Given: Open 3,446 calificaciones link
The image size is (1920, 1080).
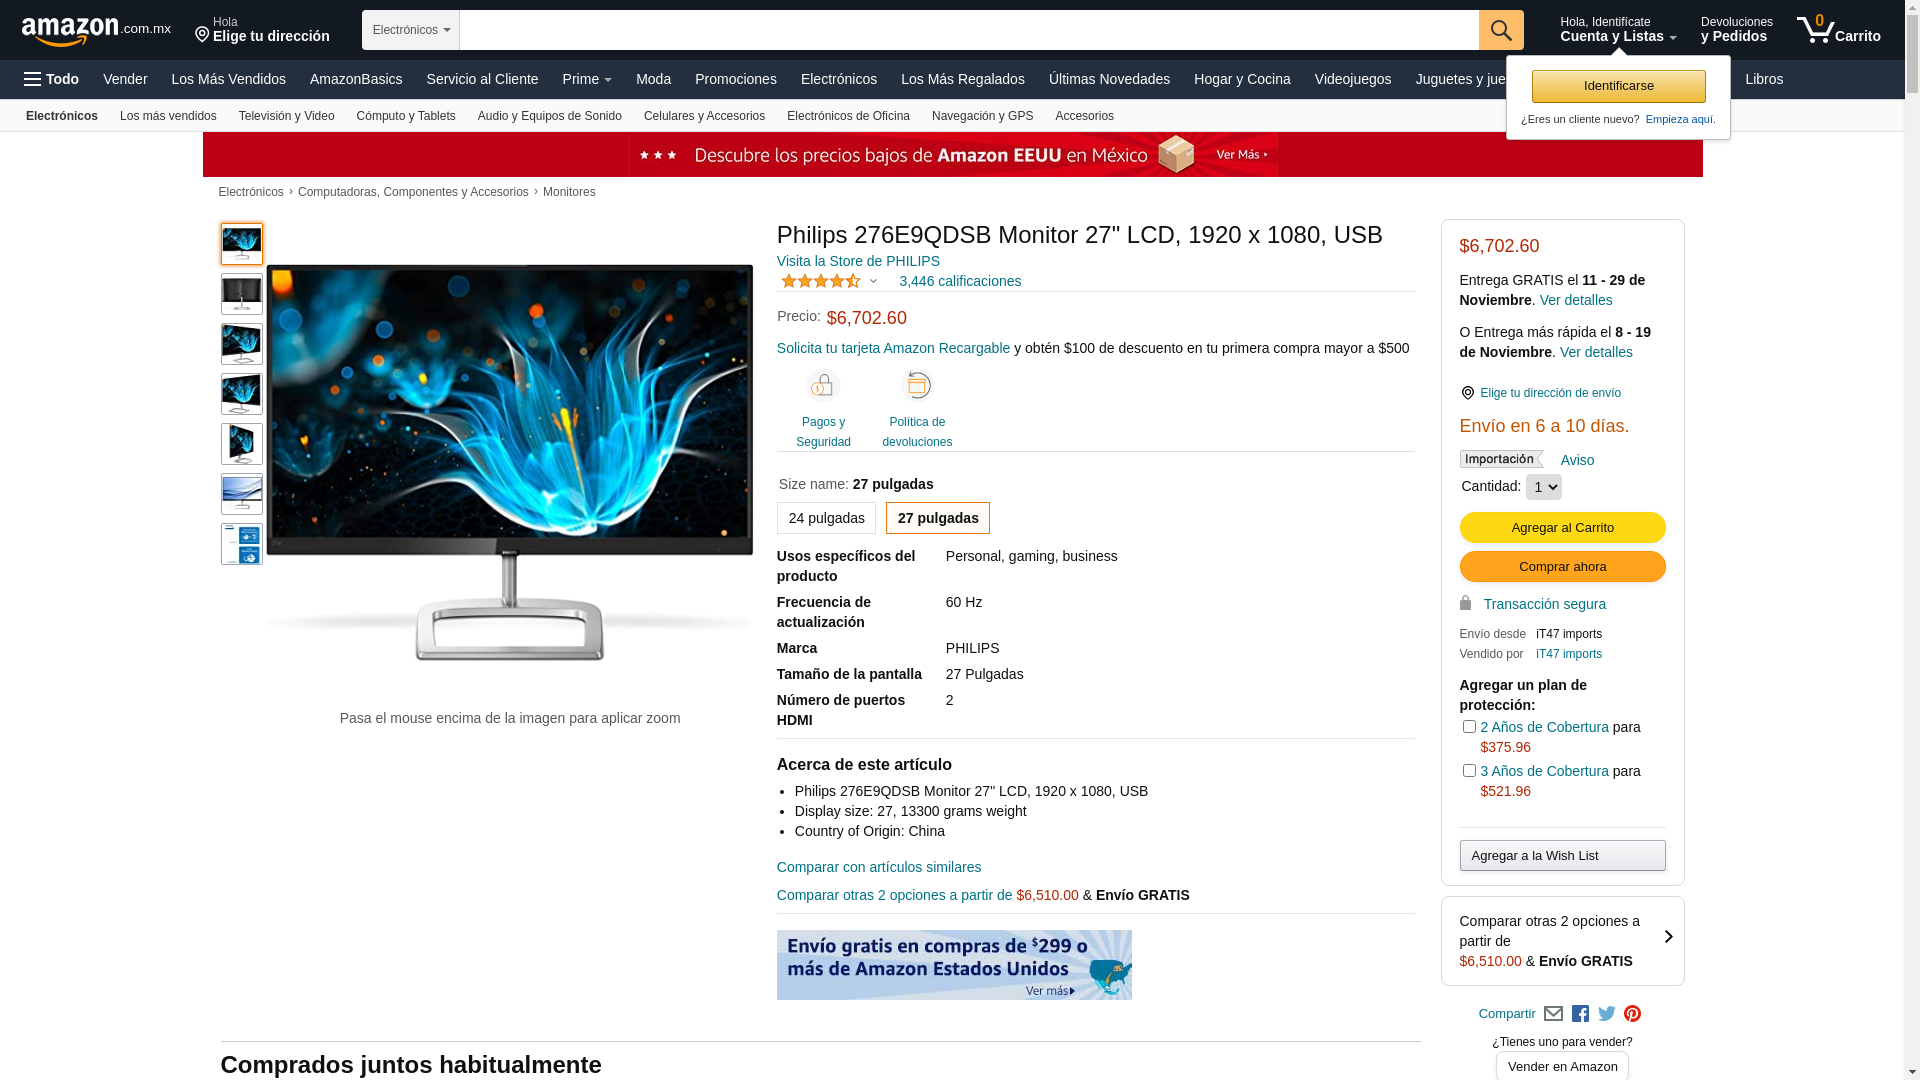Looking at the screenshot, I should click(960, 282).
